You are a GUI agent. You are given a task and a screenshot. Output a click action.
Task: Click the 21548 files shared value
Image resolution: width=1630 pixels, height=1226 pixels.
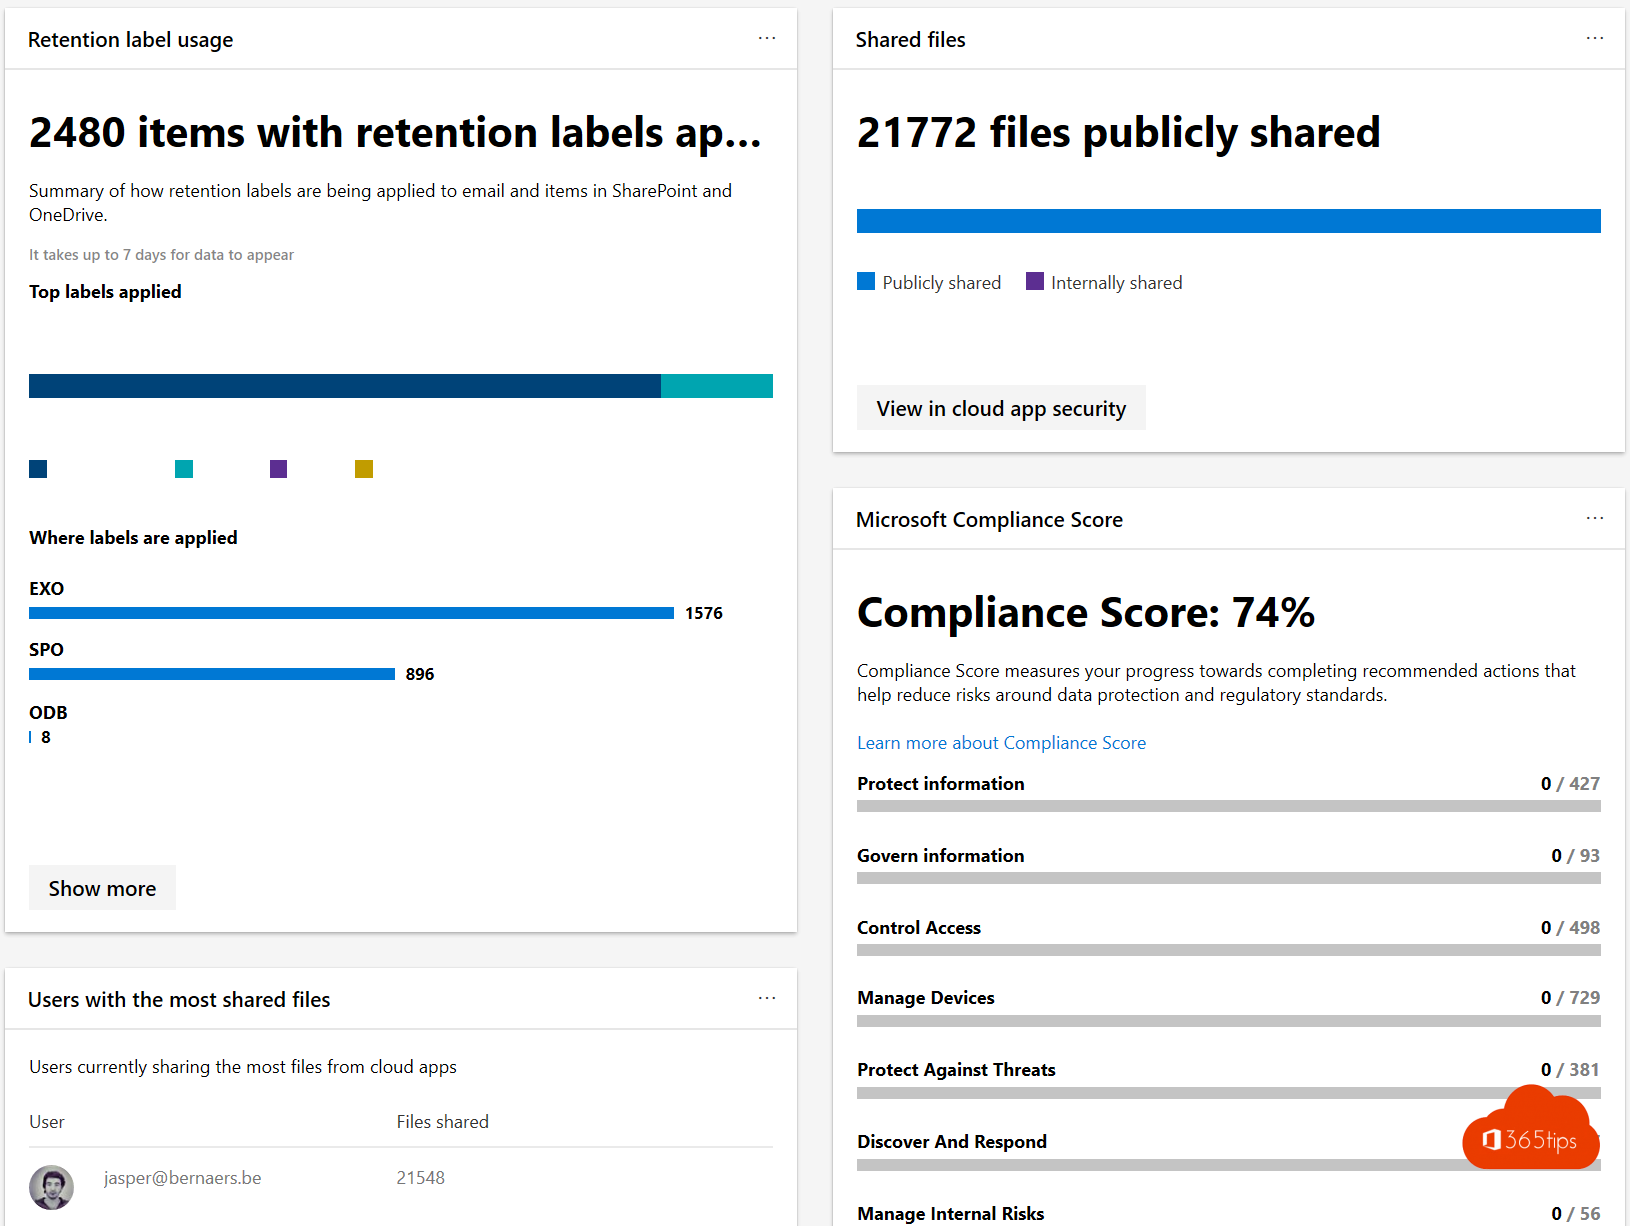[x=420, y=1178]
